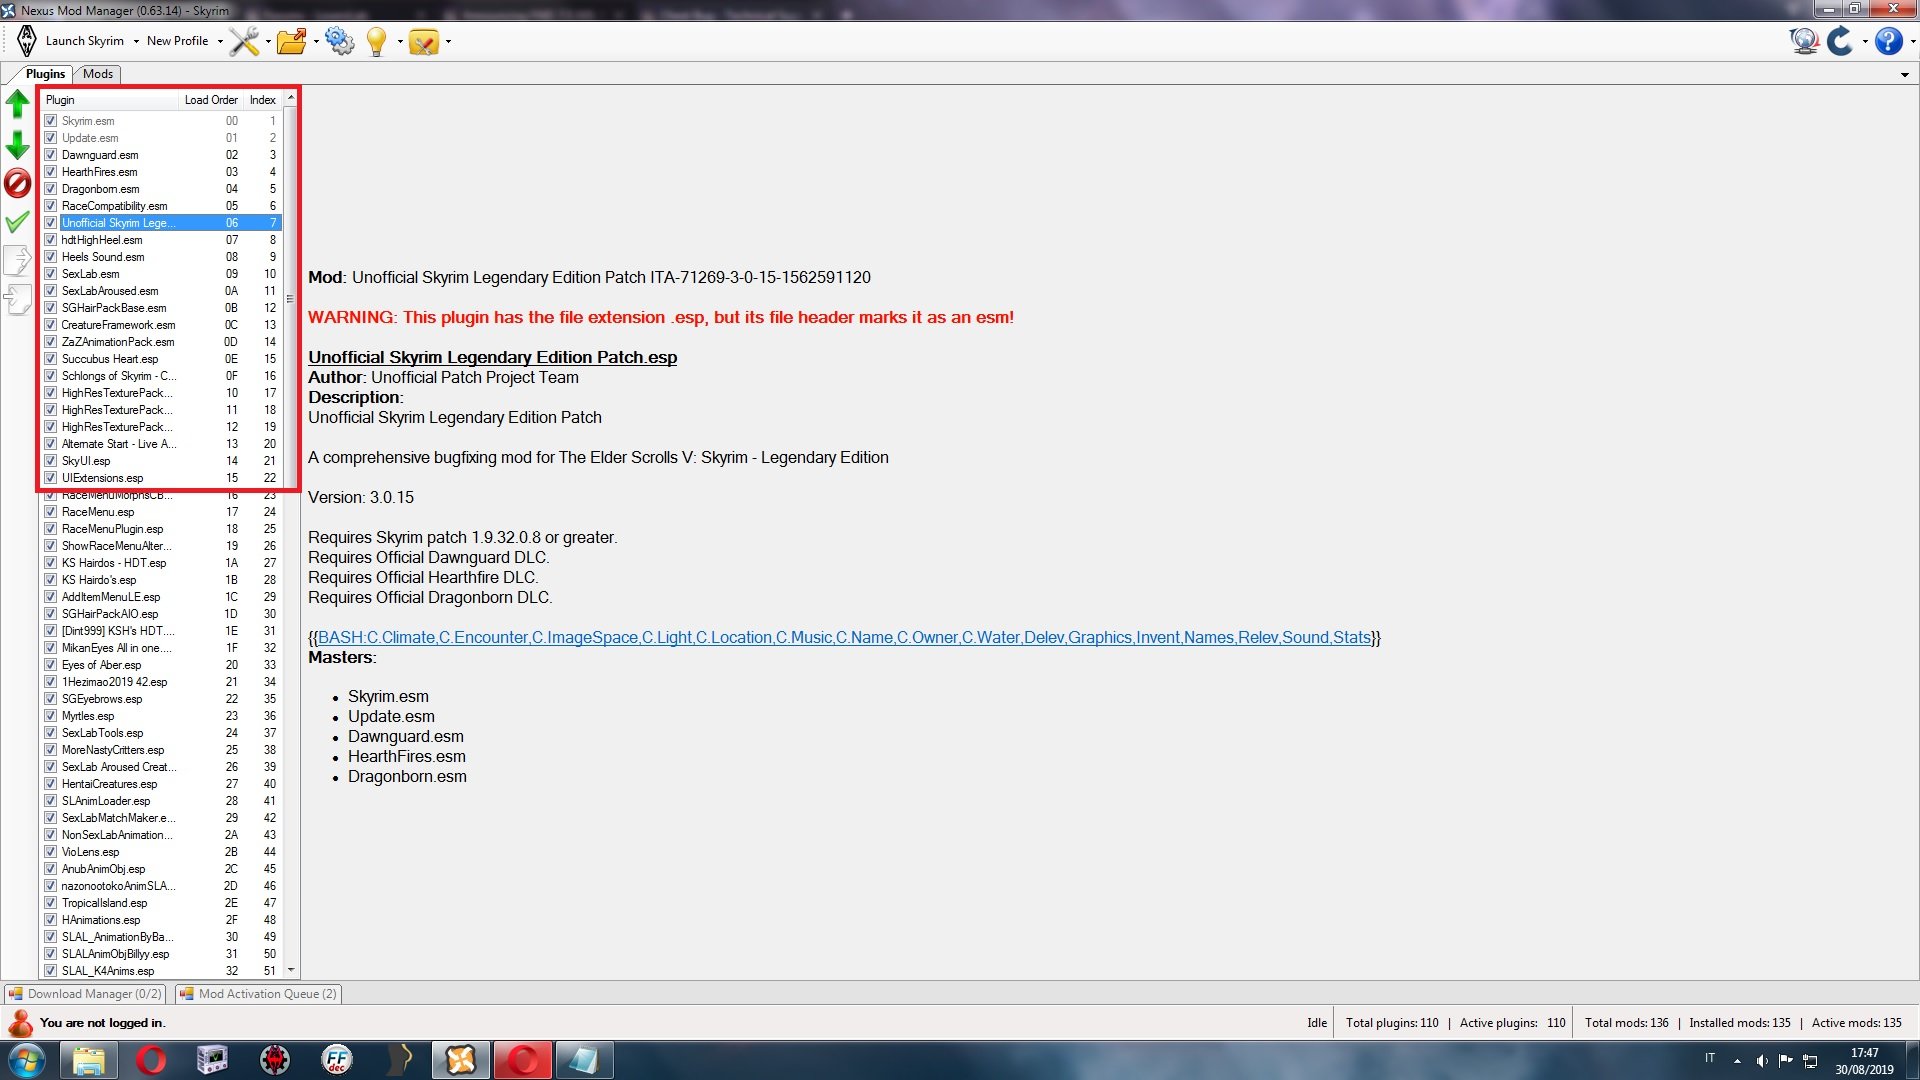
Task: Move plugin up with green up arrow
Action: (18, 103)
